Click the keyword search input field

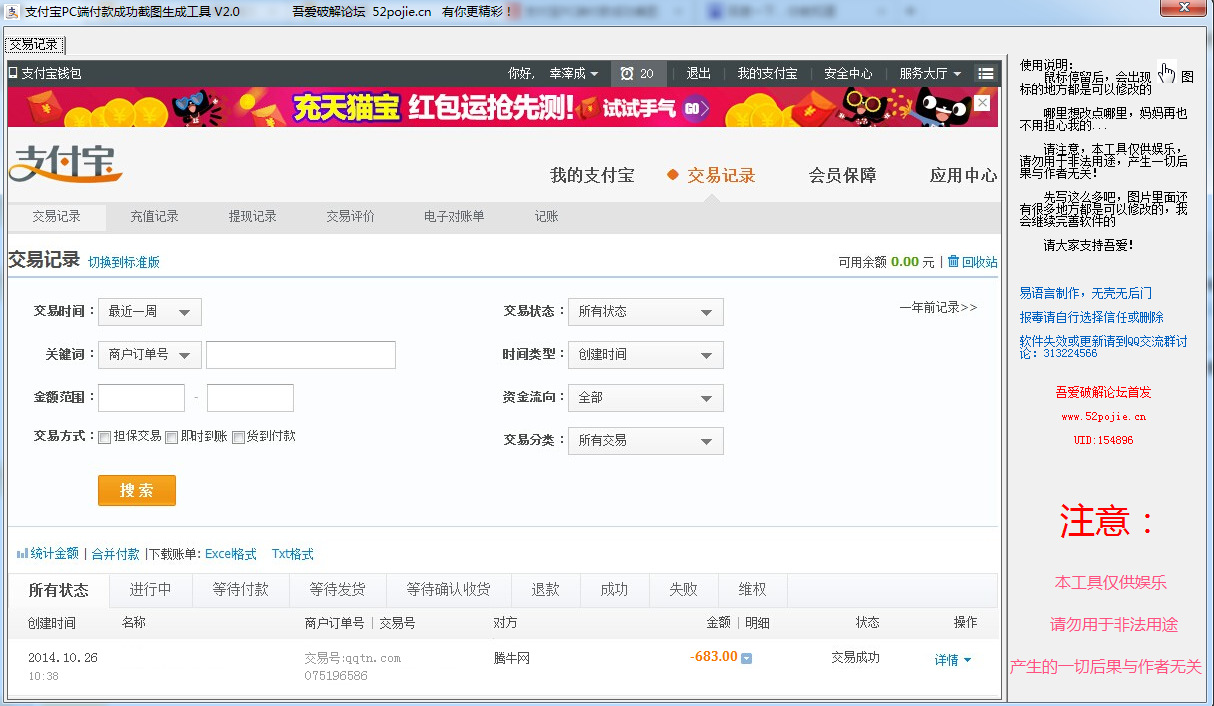tap(299, 354)
